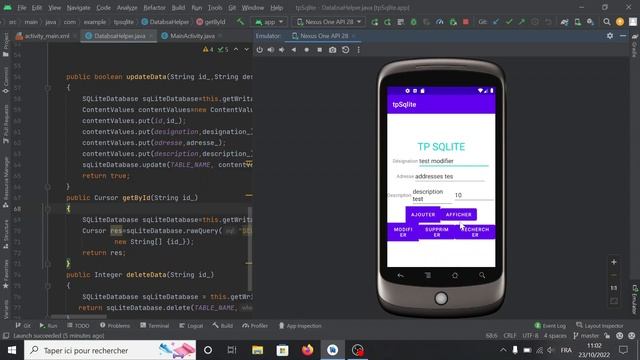Open the Nexus One API 28 device dropdown
This screenshot has height=360, width=640.
click(329, 22)
